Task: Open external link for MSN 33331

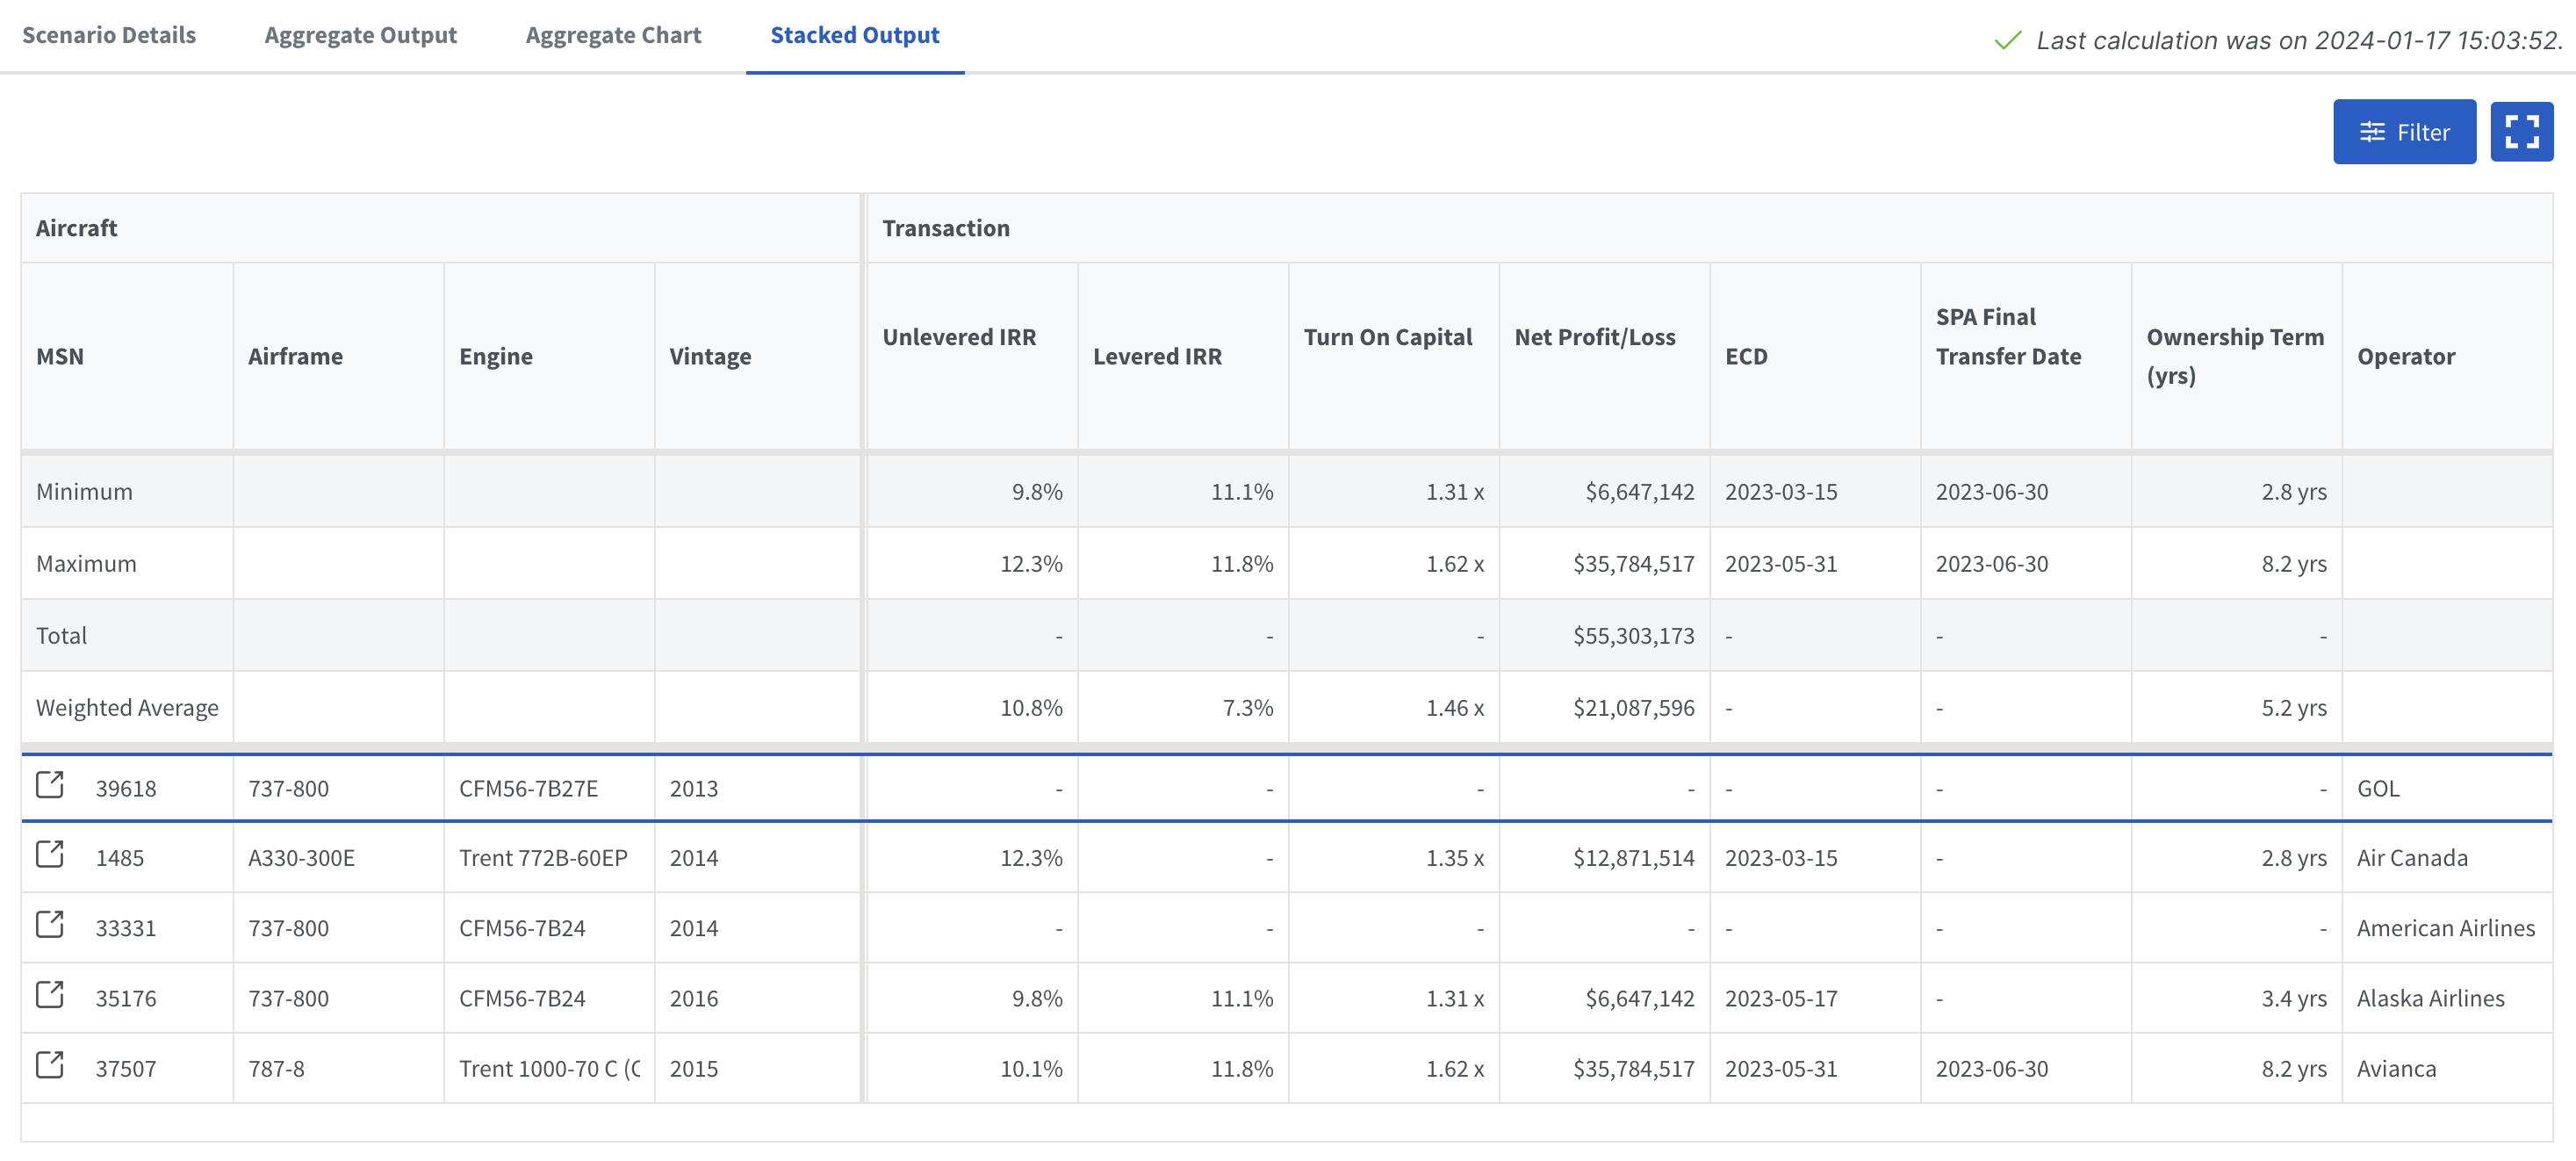Action: tap(50, 925)
